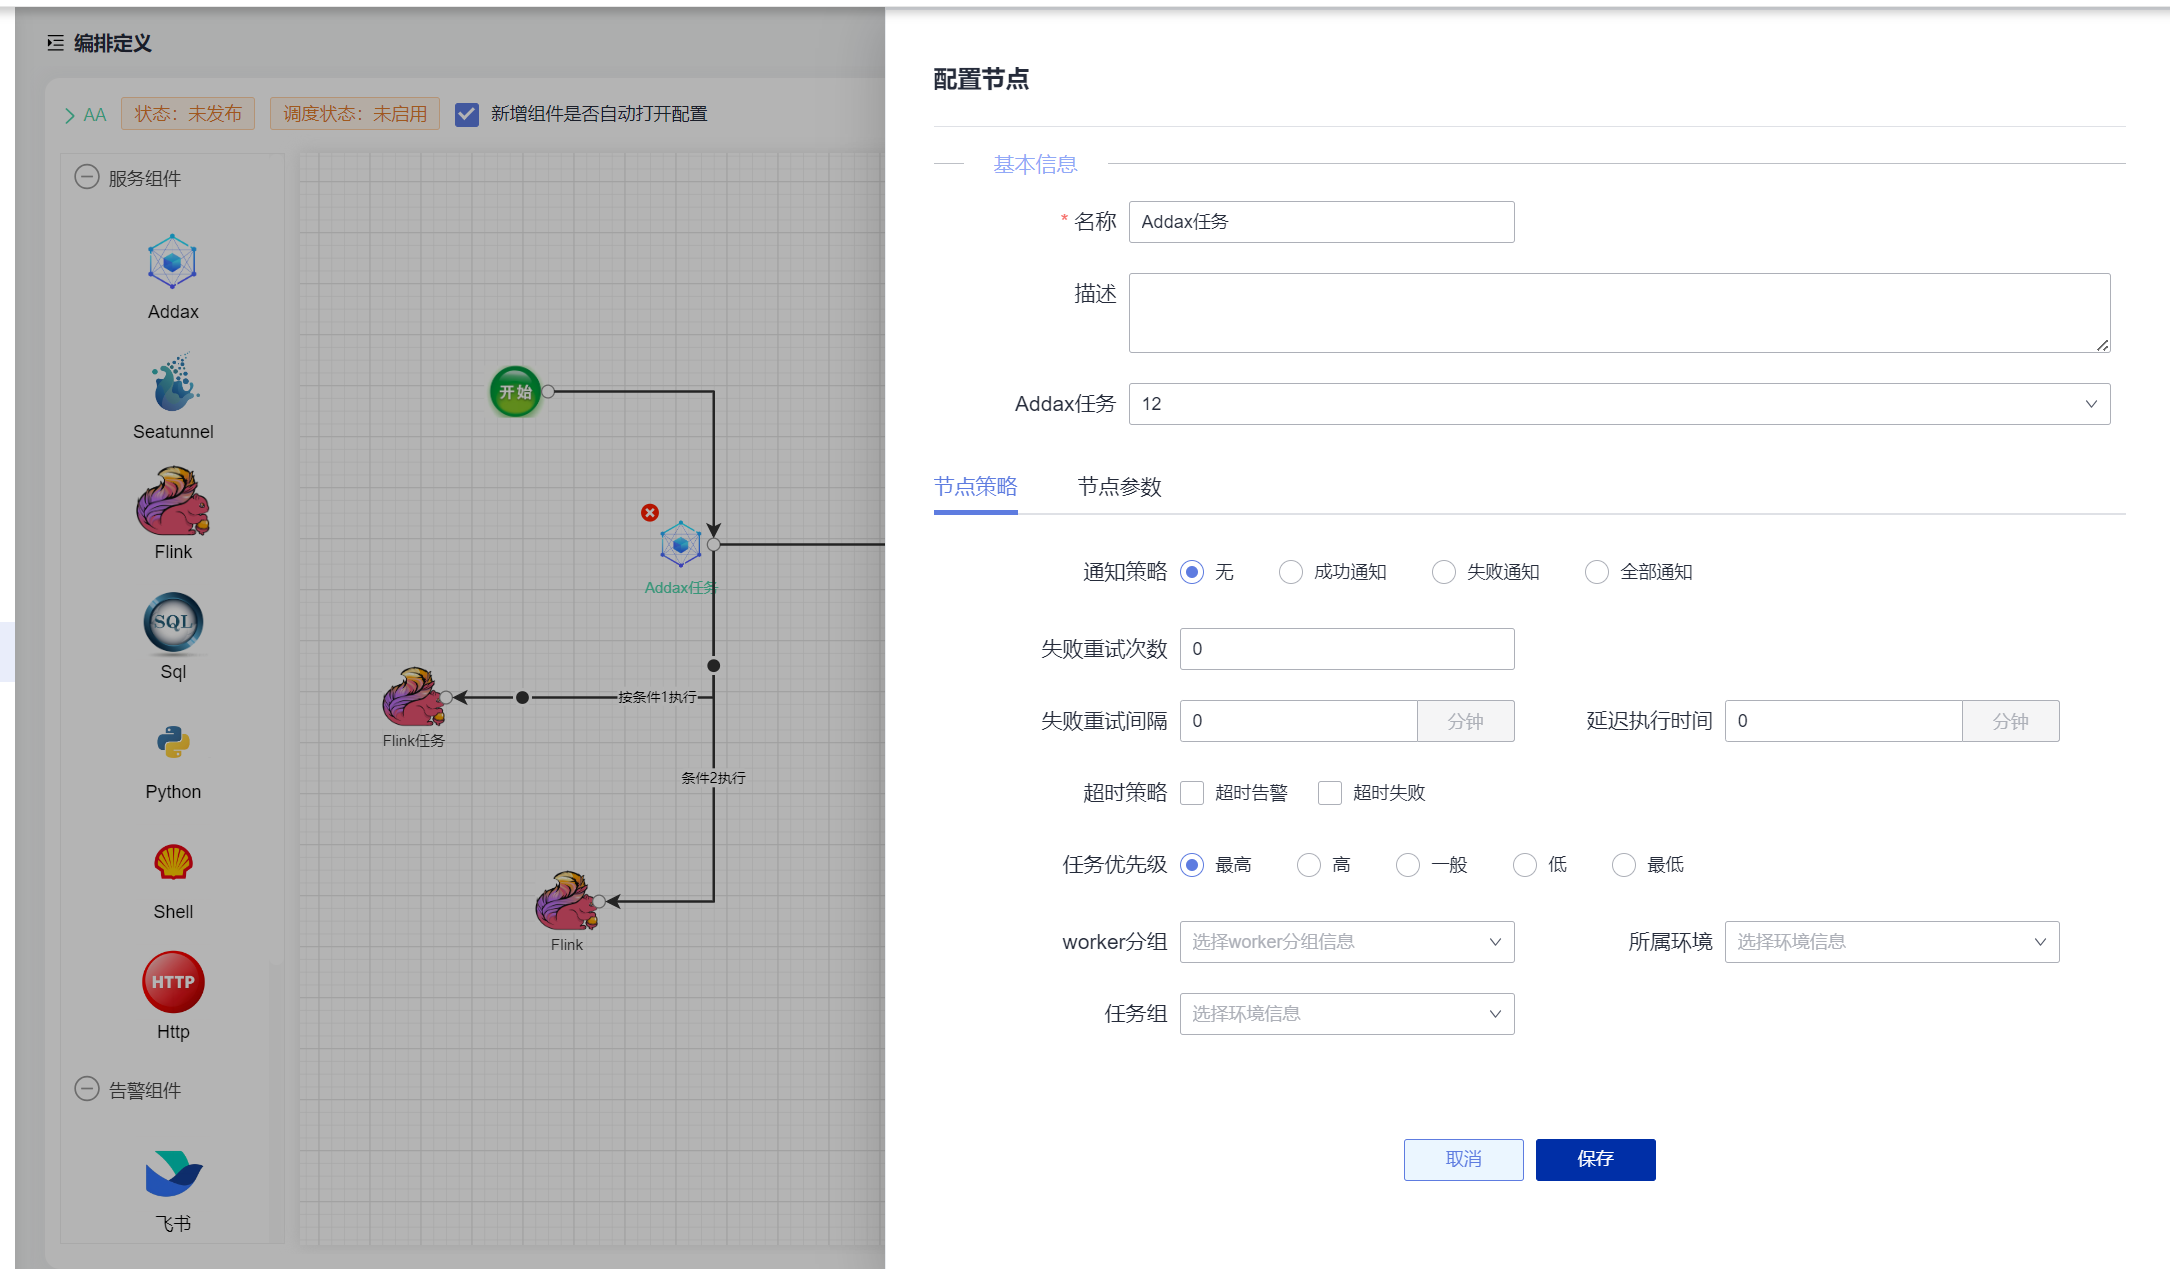Click the green 开始 start node
This screenshot has height=1269, width=2170.
pos(515,391)
